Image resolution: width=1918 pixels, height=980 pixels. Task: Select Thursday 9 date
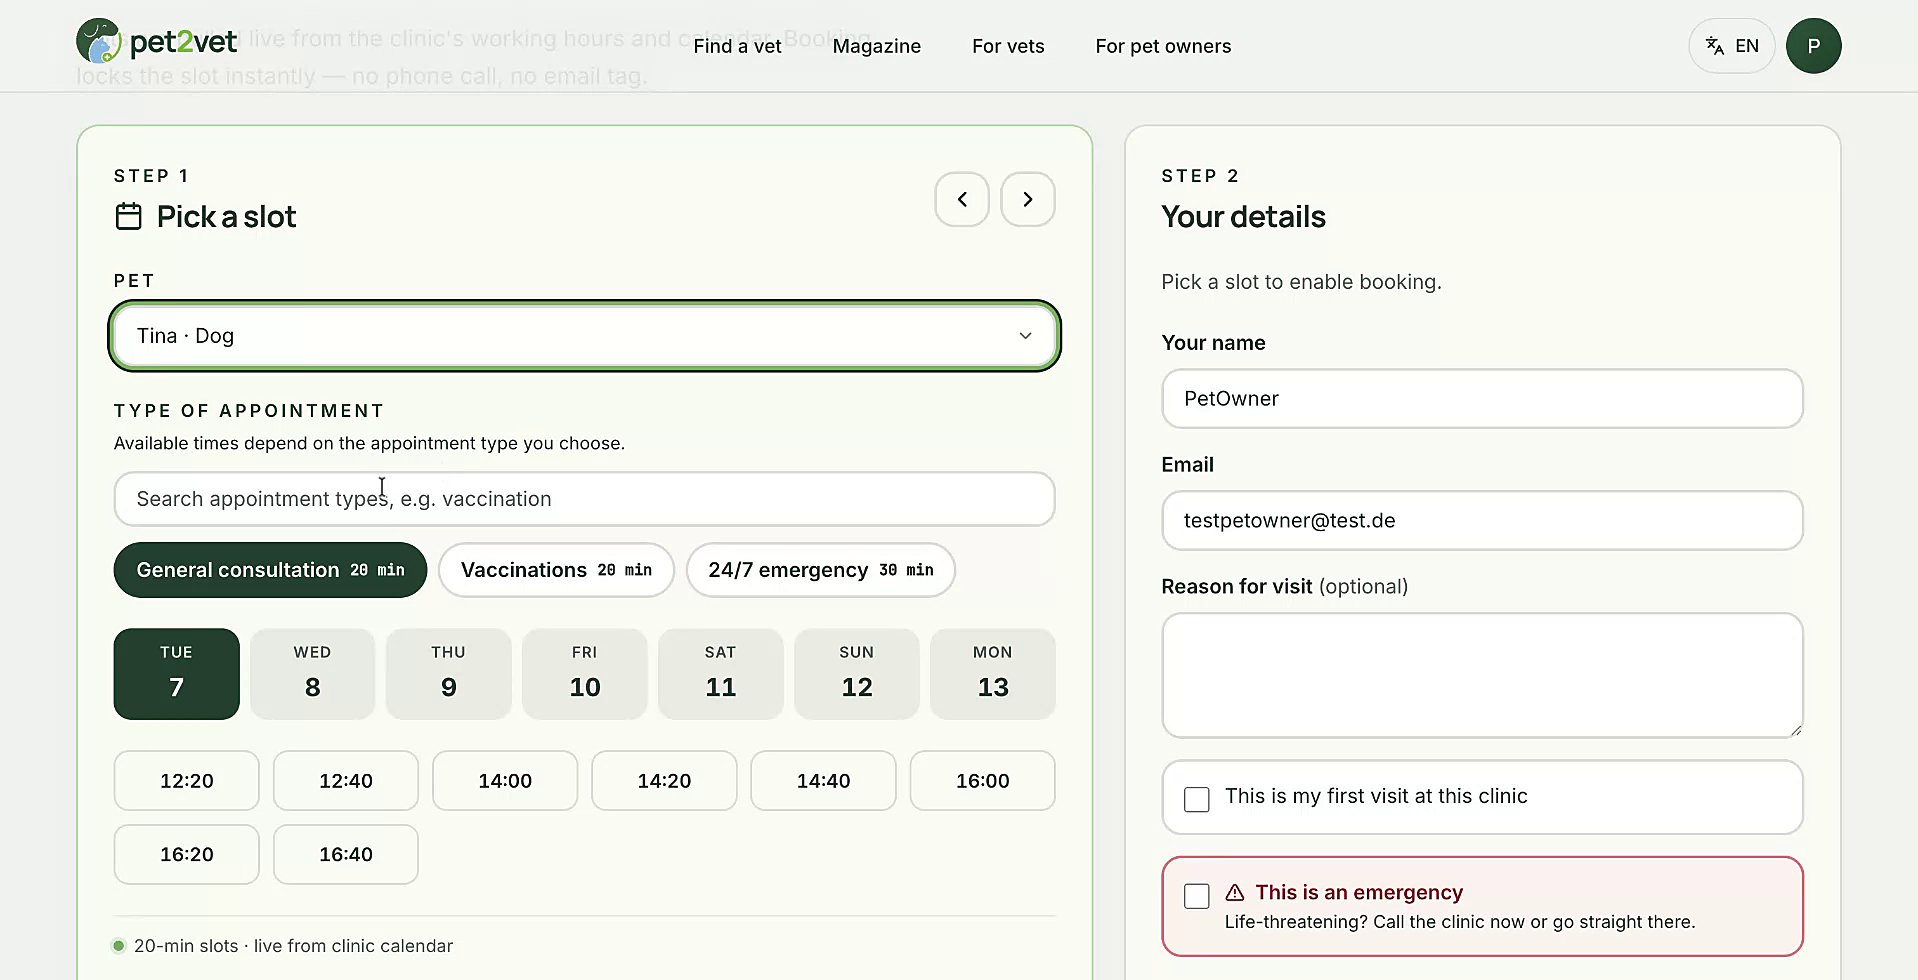click(449, 674)
